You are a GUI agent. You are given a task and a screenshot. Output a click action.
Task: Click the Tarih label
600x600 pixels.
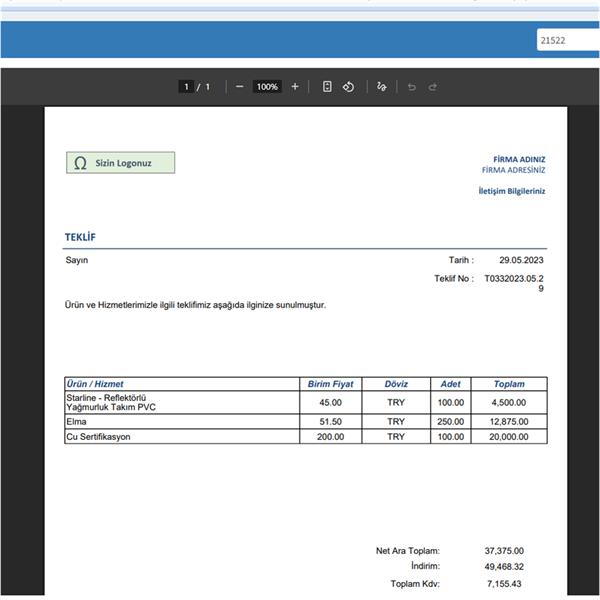point(461,260)
